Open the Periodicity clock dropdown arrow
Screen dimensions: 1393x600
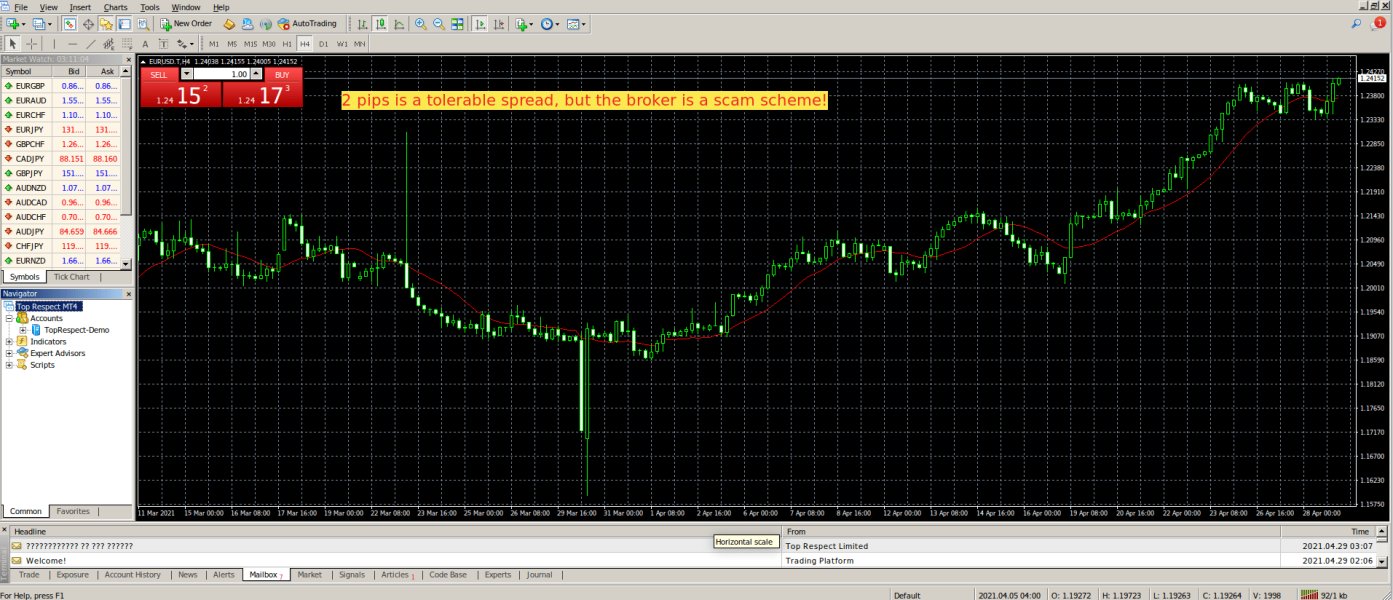coord(560,24)
